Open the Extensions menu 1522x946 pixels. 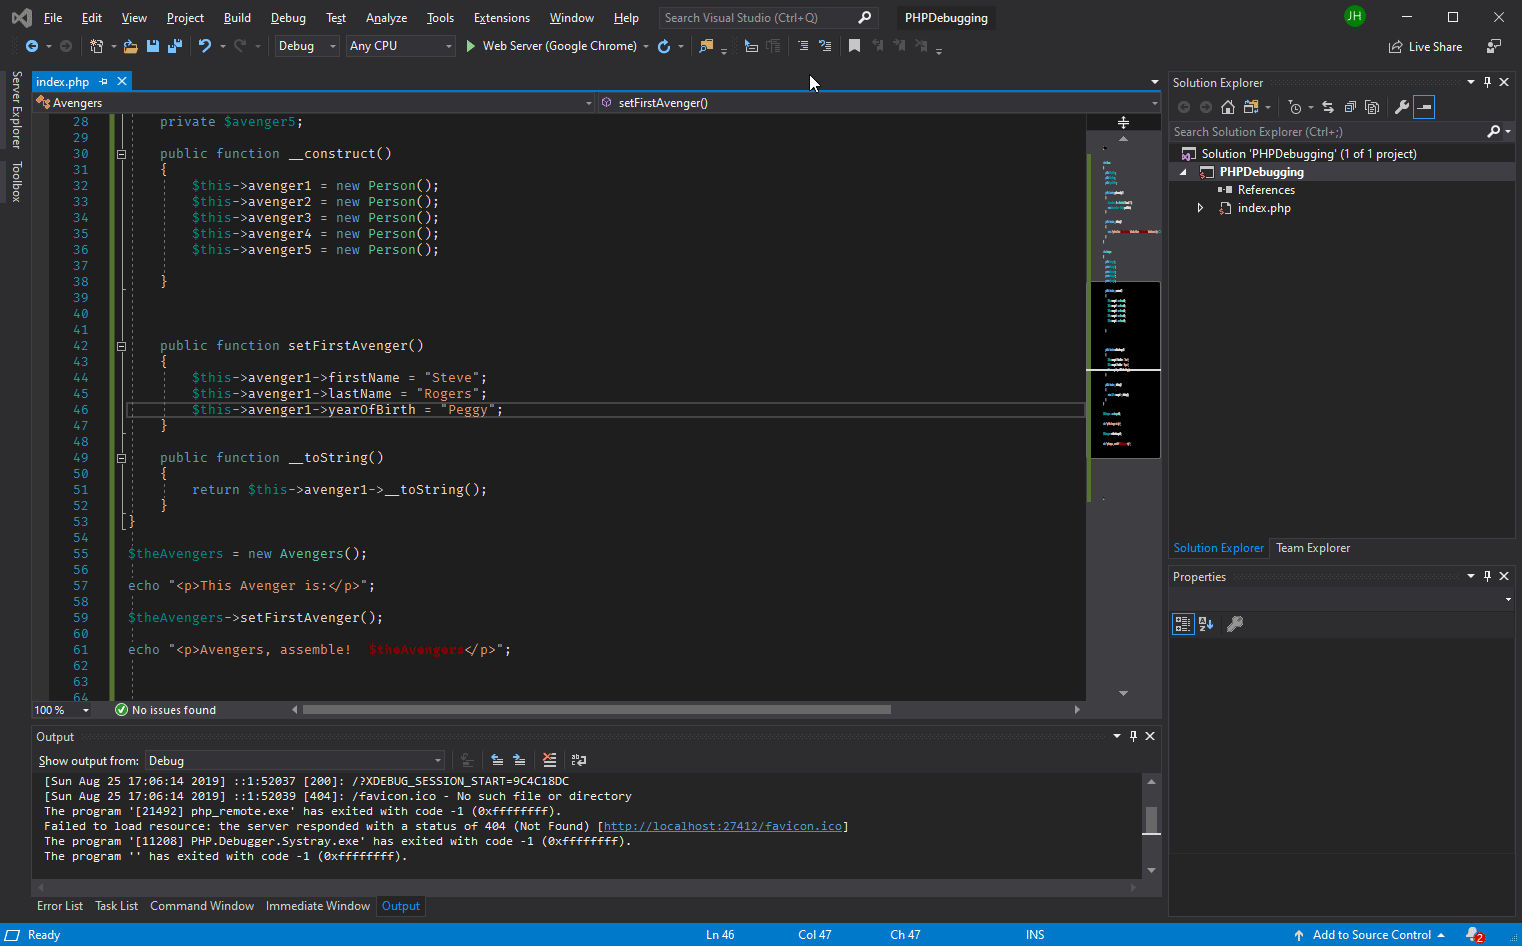coord(502,18)
